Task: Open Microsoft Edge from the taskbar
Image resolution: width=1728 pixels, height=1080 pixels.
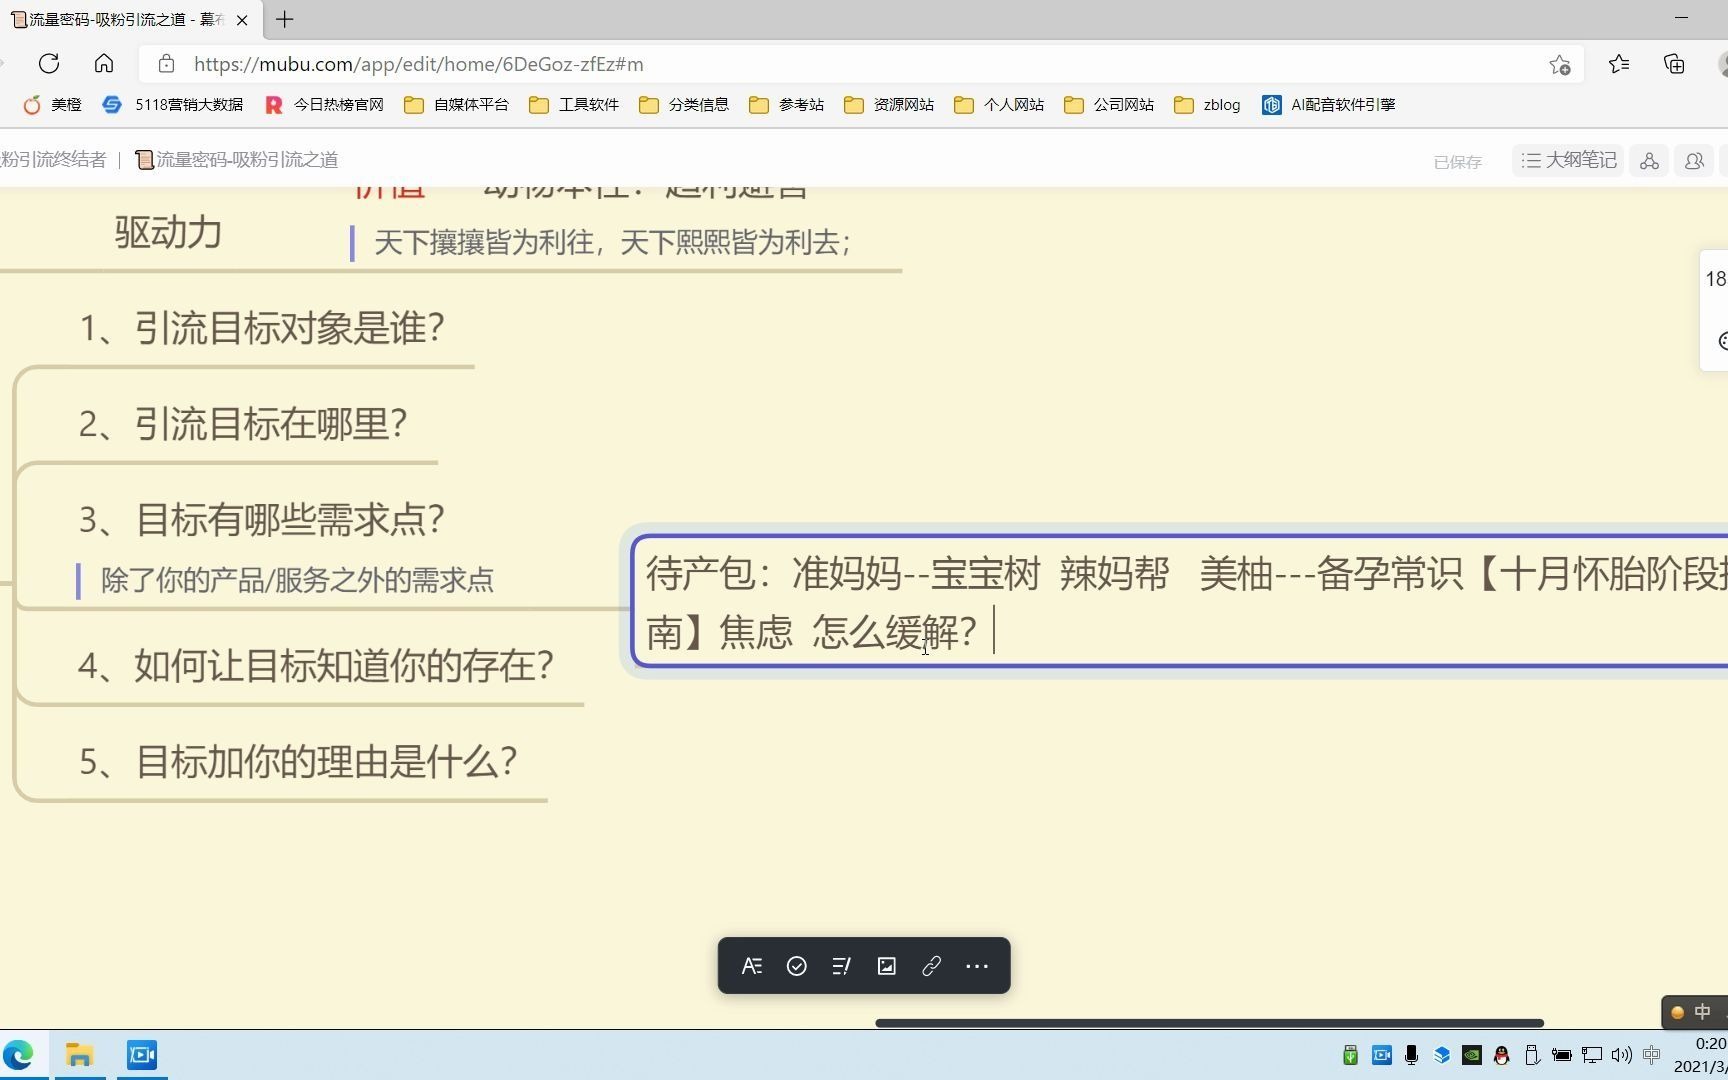Action: click(18, 1055)
